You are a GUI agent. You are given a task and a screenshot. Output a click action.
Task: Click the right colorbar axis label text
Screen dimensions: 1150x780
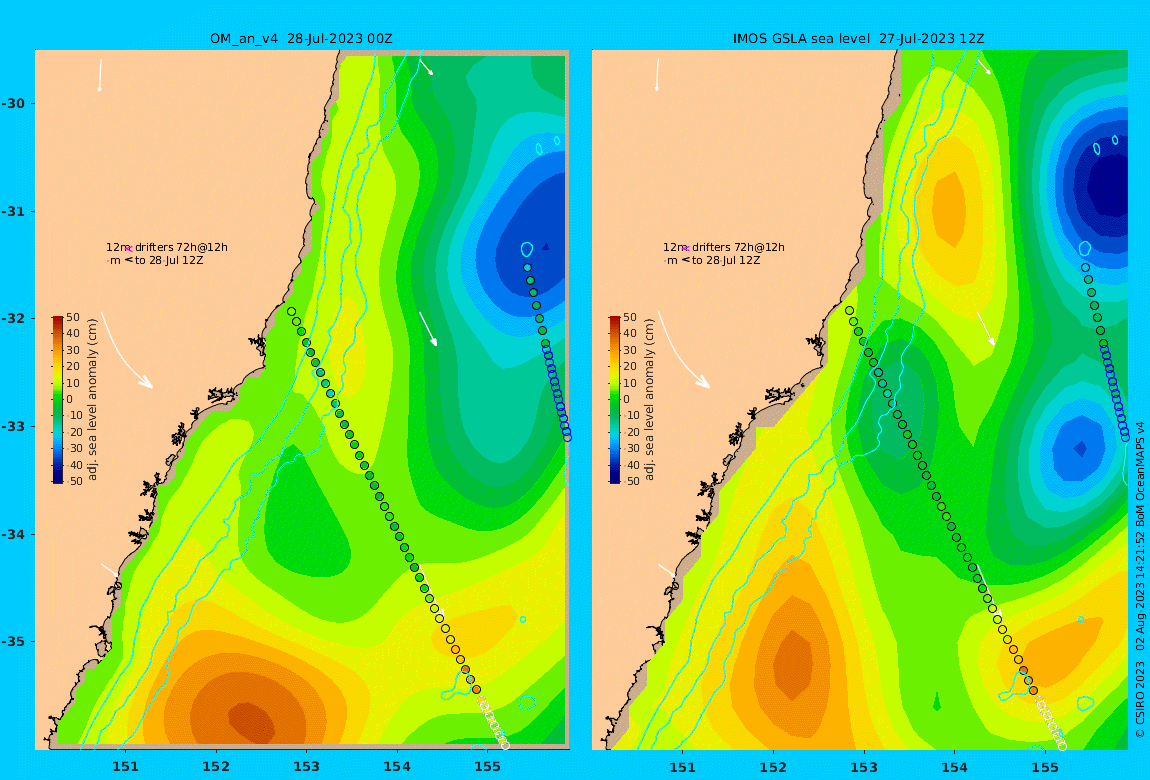tap(649, 400)
